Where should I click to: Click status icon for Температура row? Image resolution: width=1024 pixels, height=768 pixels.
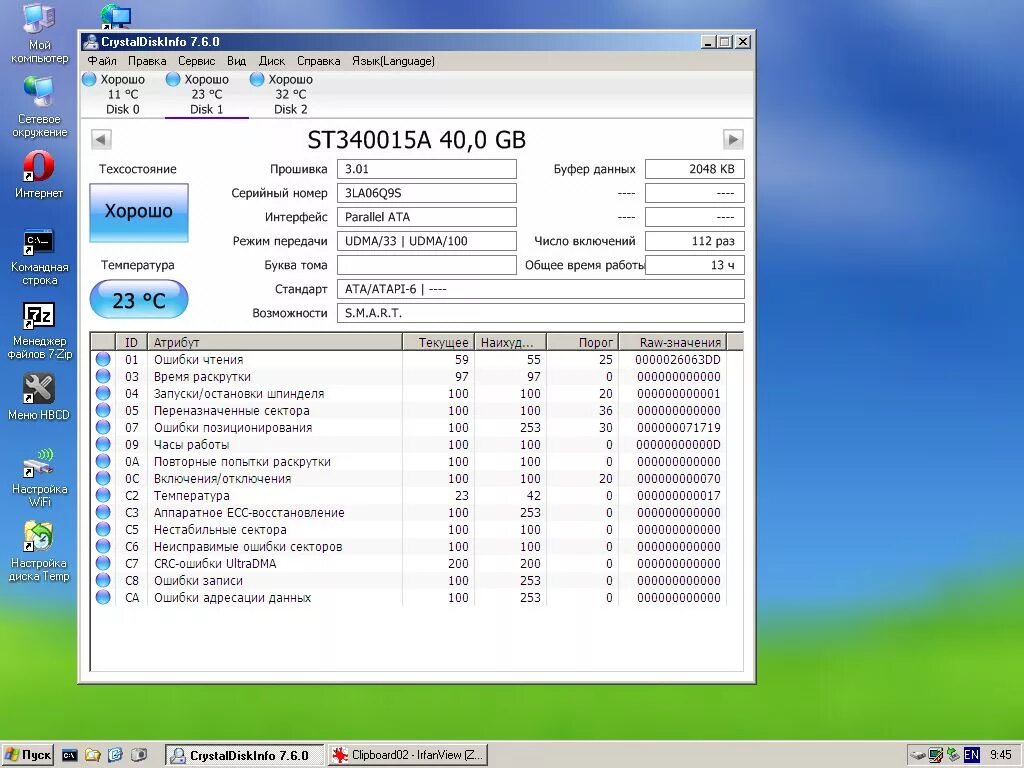[x=103, y=495]
